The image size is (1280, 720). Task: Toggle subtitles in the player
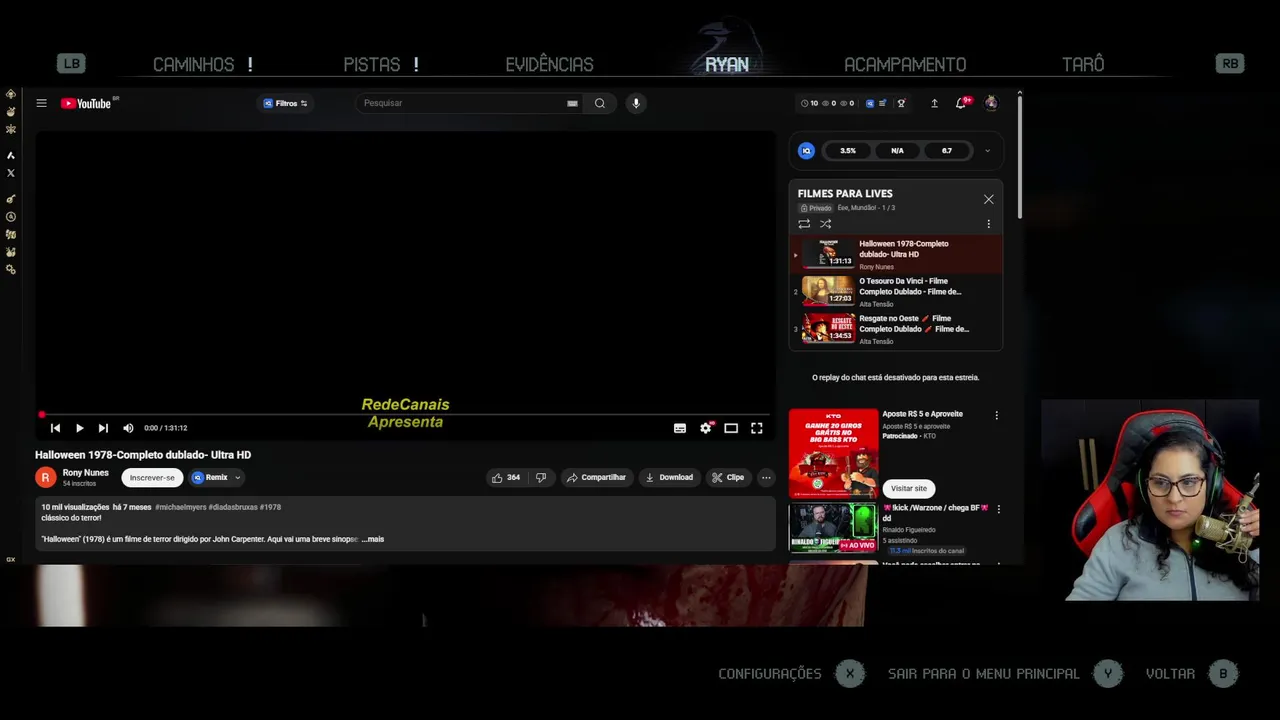(x=680, y=428)
